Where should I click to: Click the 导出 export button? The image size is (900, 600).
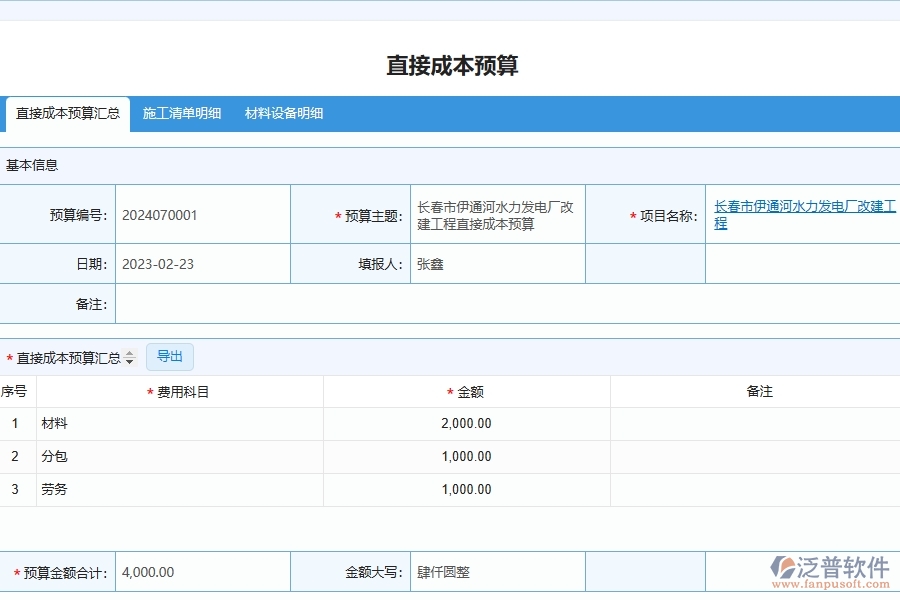(169, 357)
